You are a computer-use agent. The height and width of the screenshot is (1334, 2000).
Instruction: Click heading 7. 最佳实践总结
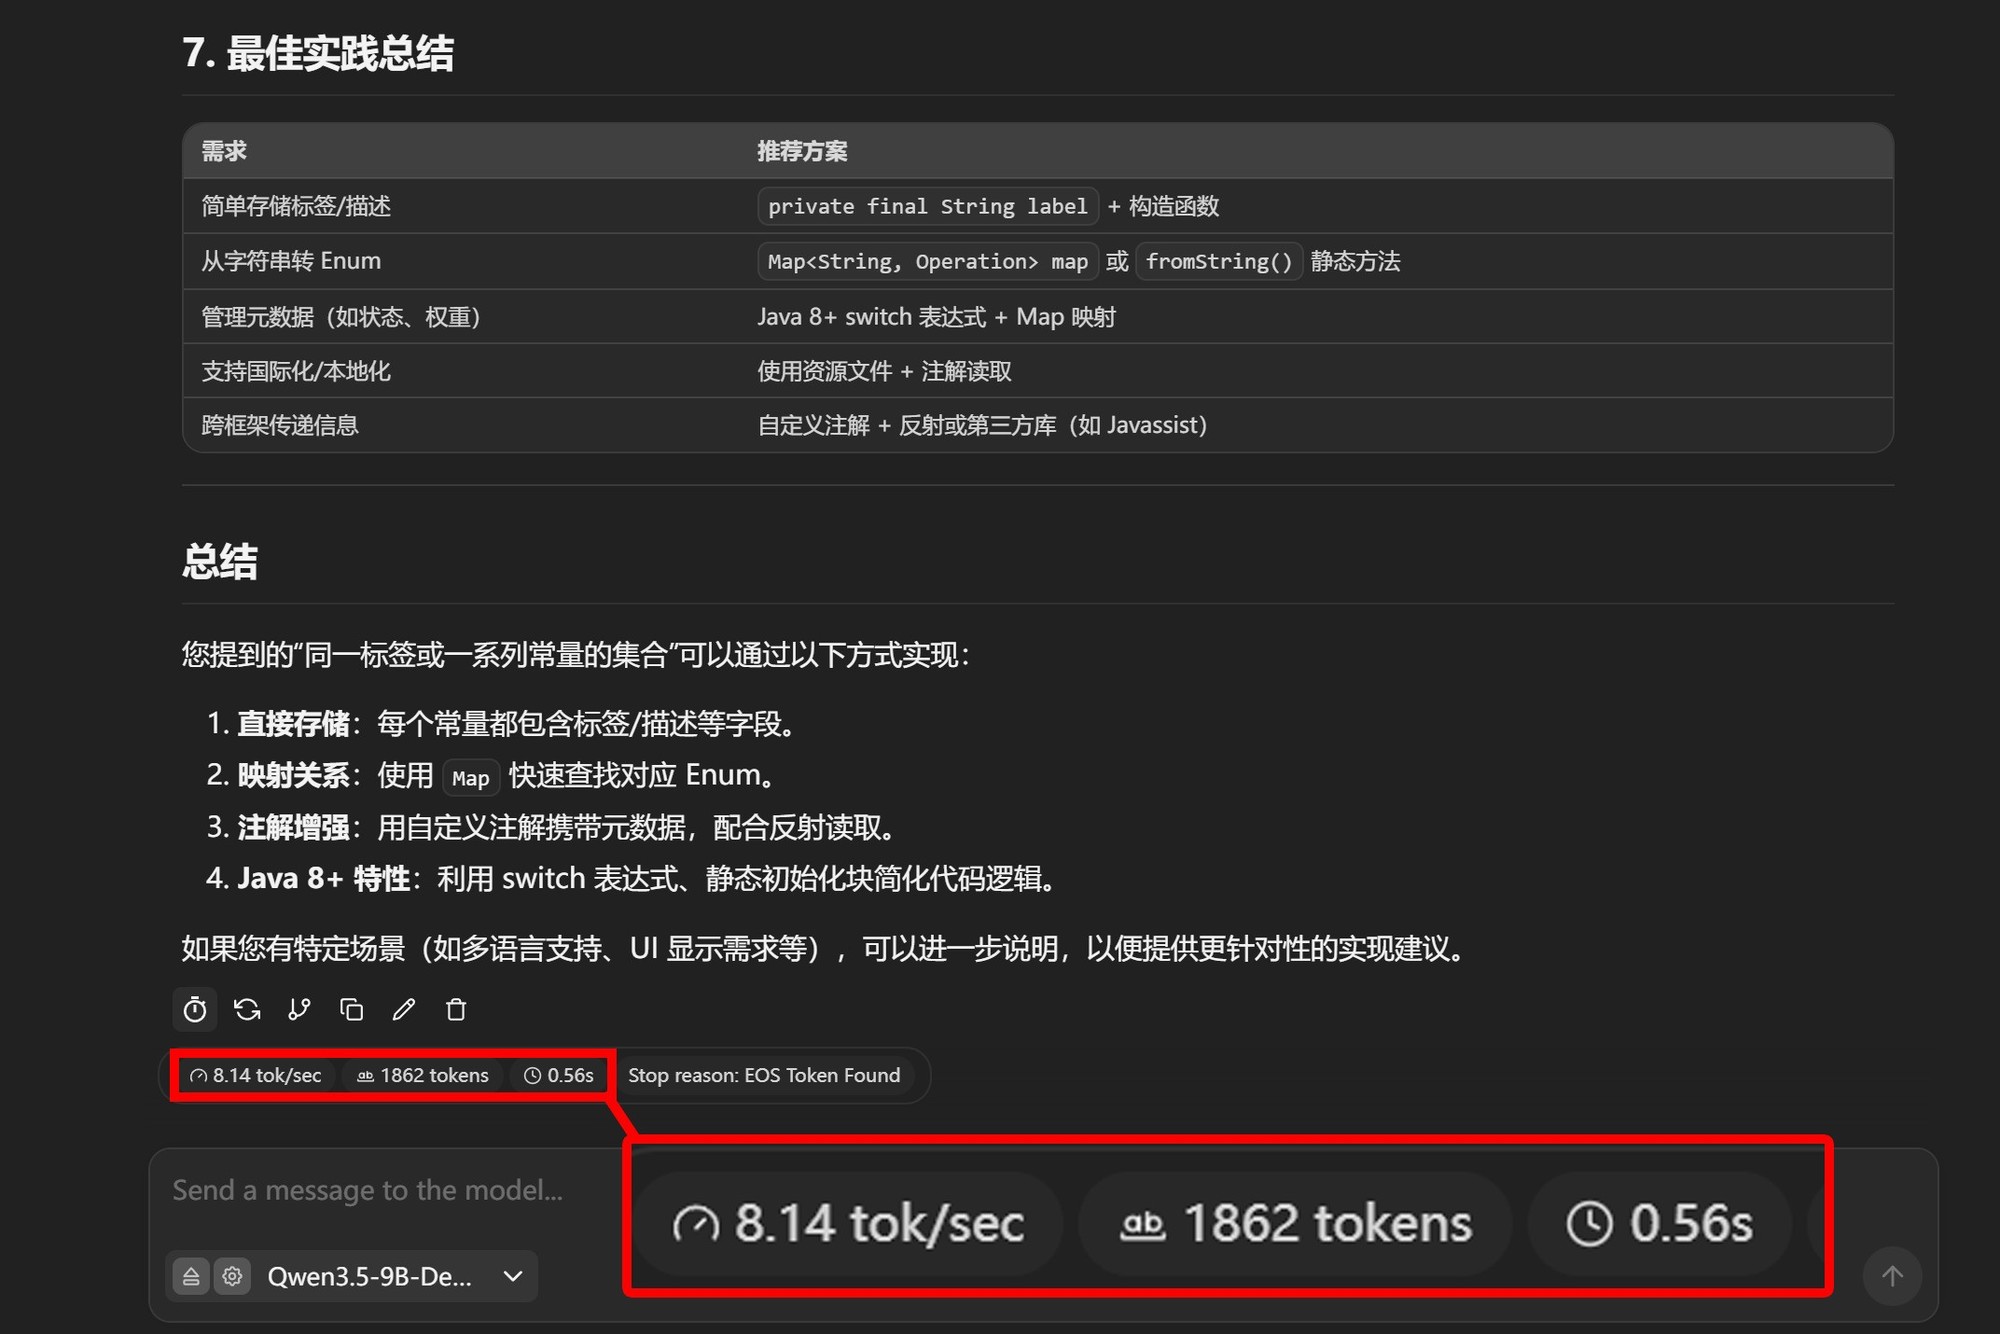[318, 53]
